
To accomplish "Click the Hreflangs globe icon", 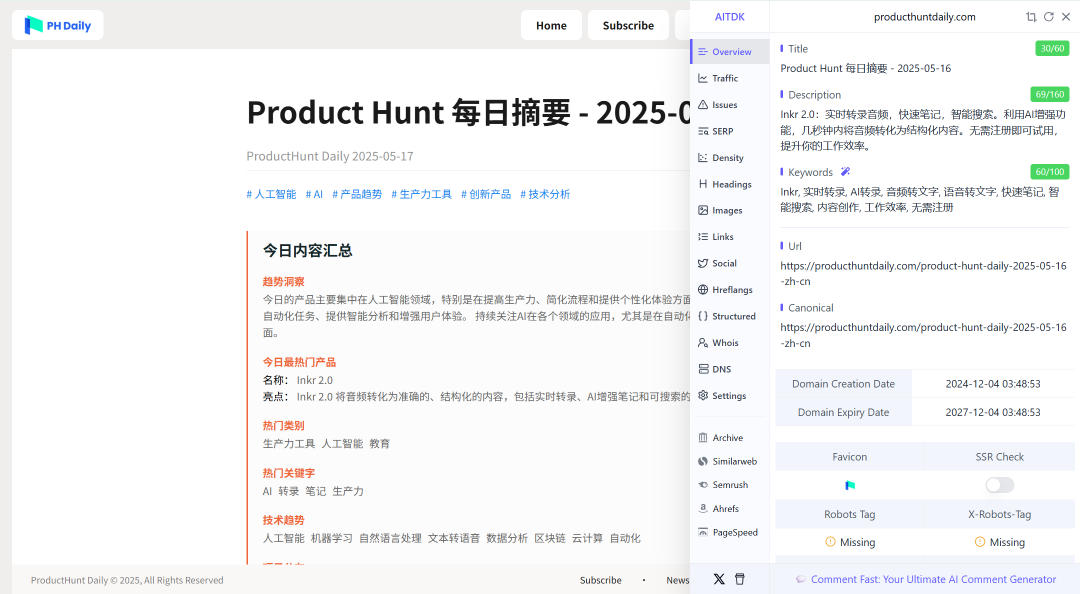I will pos(703,289).
